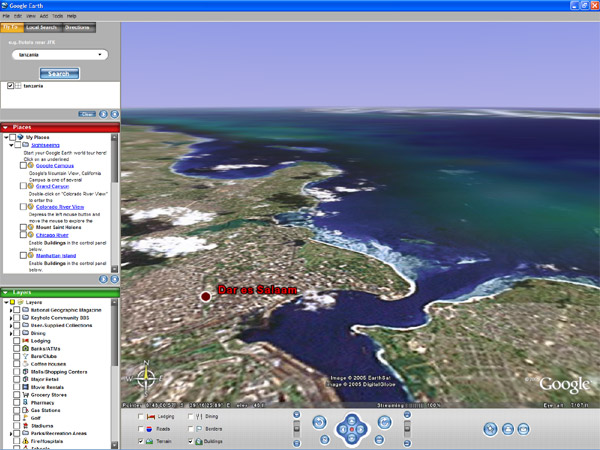Click the print button in bottom panel

[x=508, y=429]
